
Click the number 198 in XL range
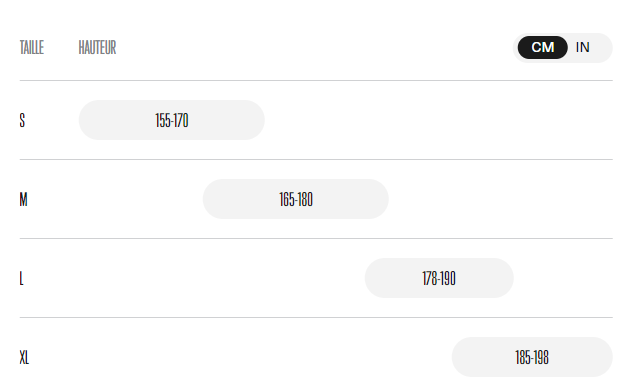541,357
